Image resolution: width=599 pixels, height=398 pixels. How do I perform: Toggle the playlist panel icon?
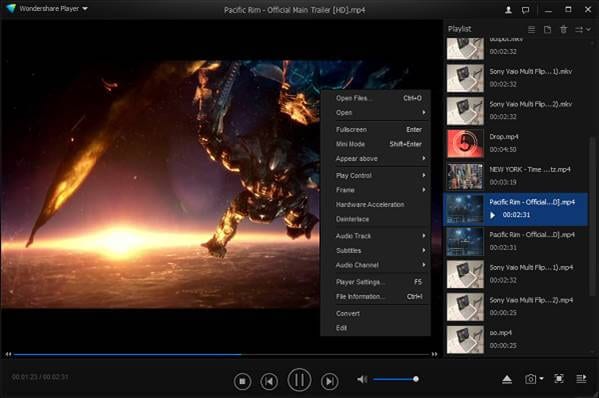click(x=581, y=379)
